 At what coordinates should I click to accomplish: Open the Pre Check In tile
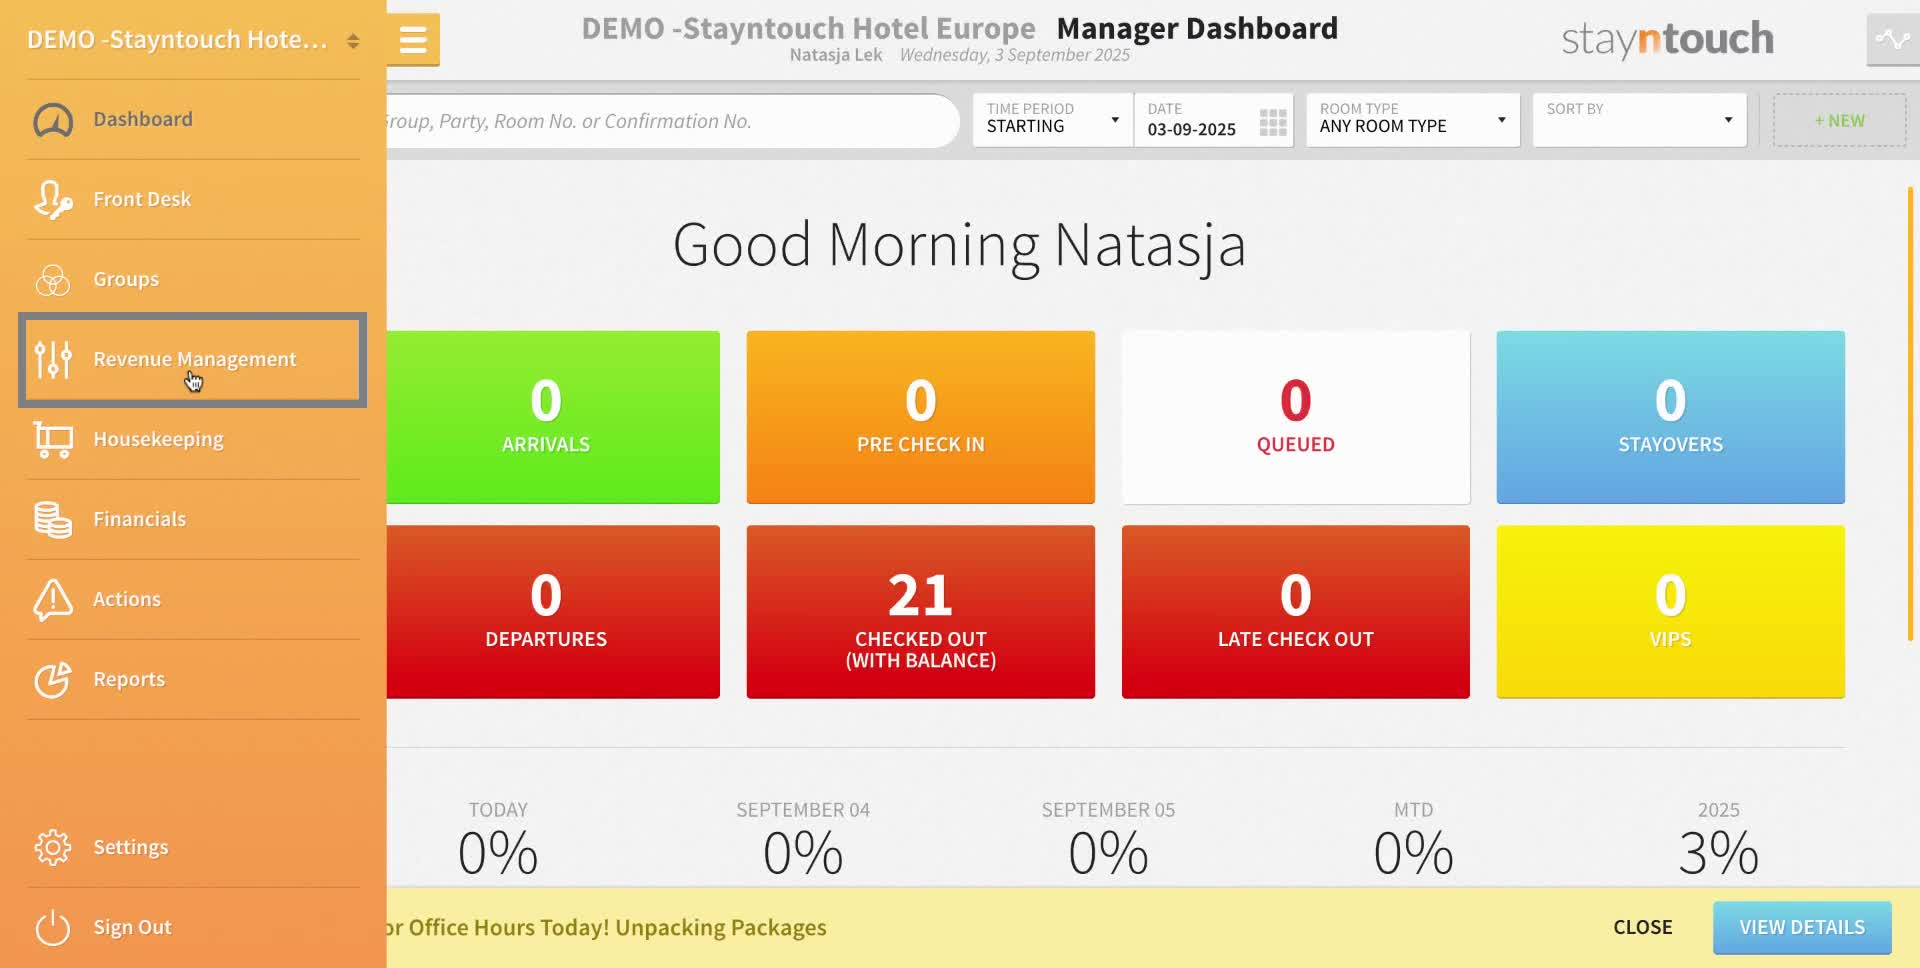pos(920,417)
